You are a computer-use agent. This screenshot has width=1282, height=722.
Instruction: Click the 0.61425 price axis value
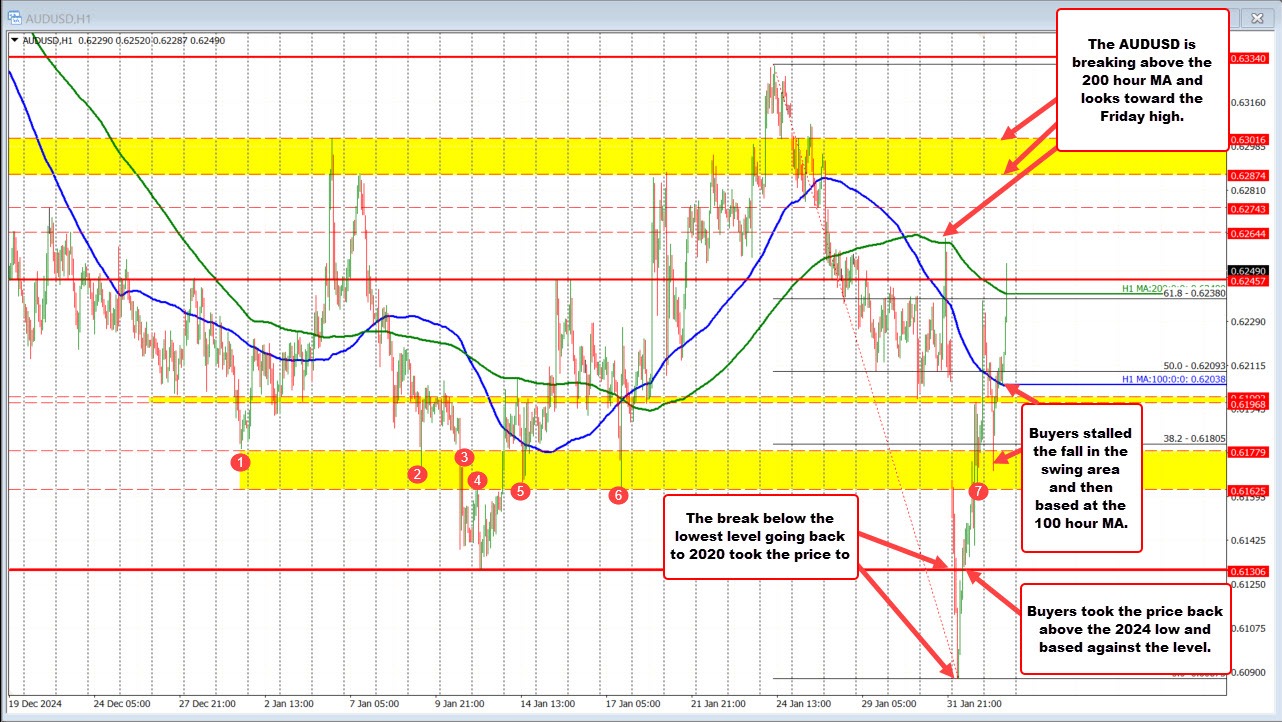[x=1249, y=541]
